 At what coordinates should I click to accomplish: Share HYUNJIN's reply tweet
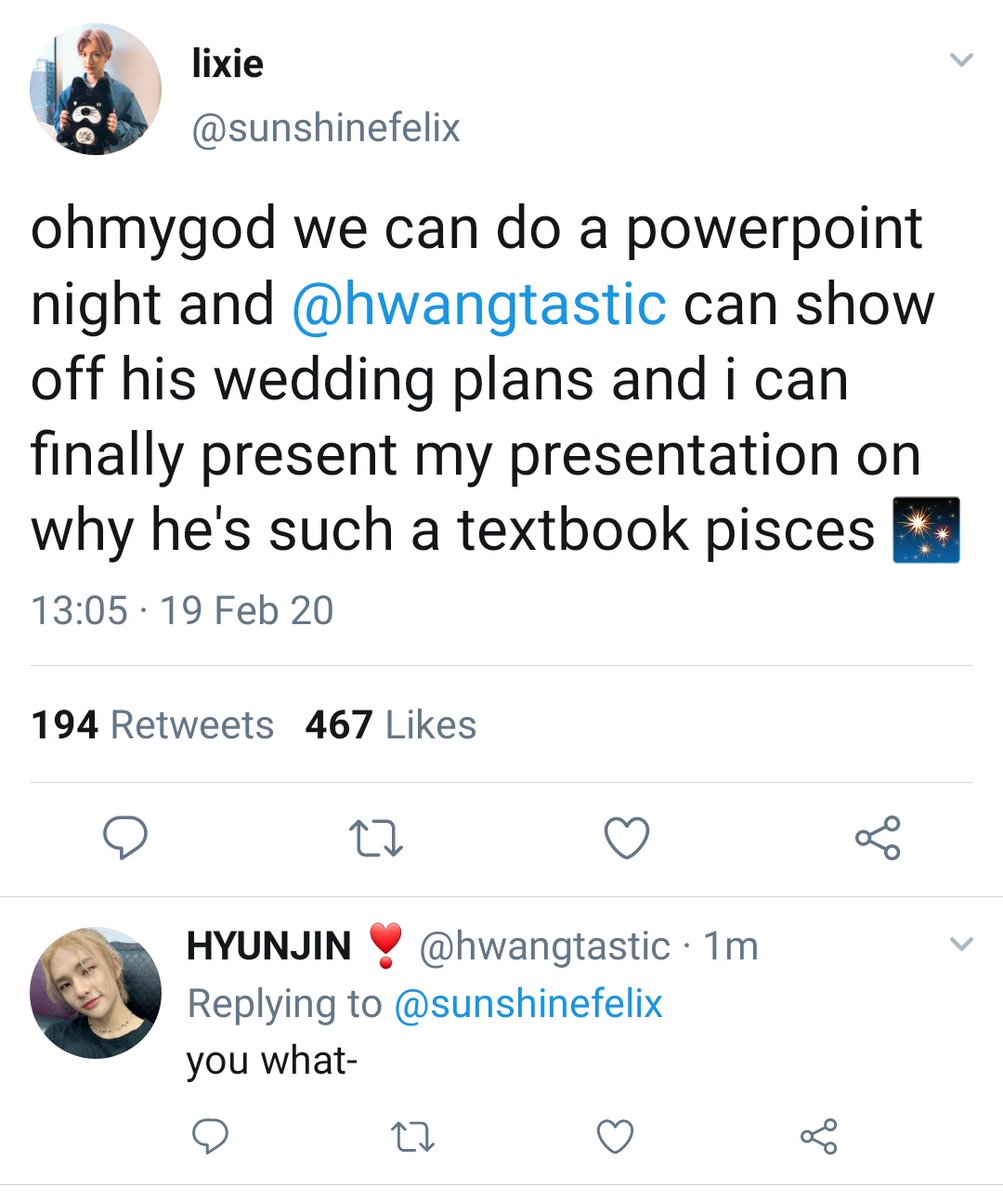(x=819, y=1135)
